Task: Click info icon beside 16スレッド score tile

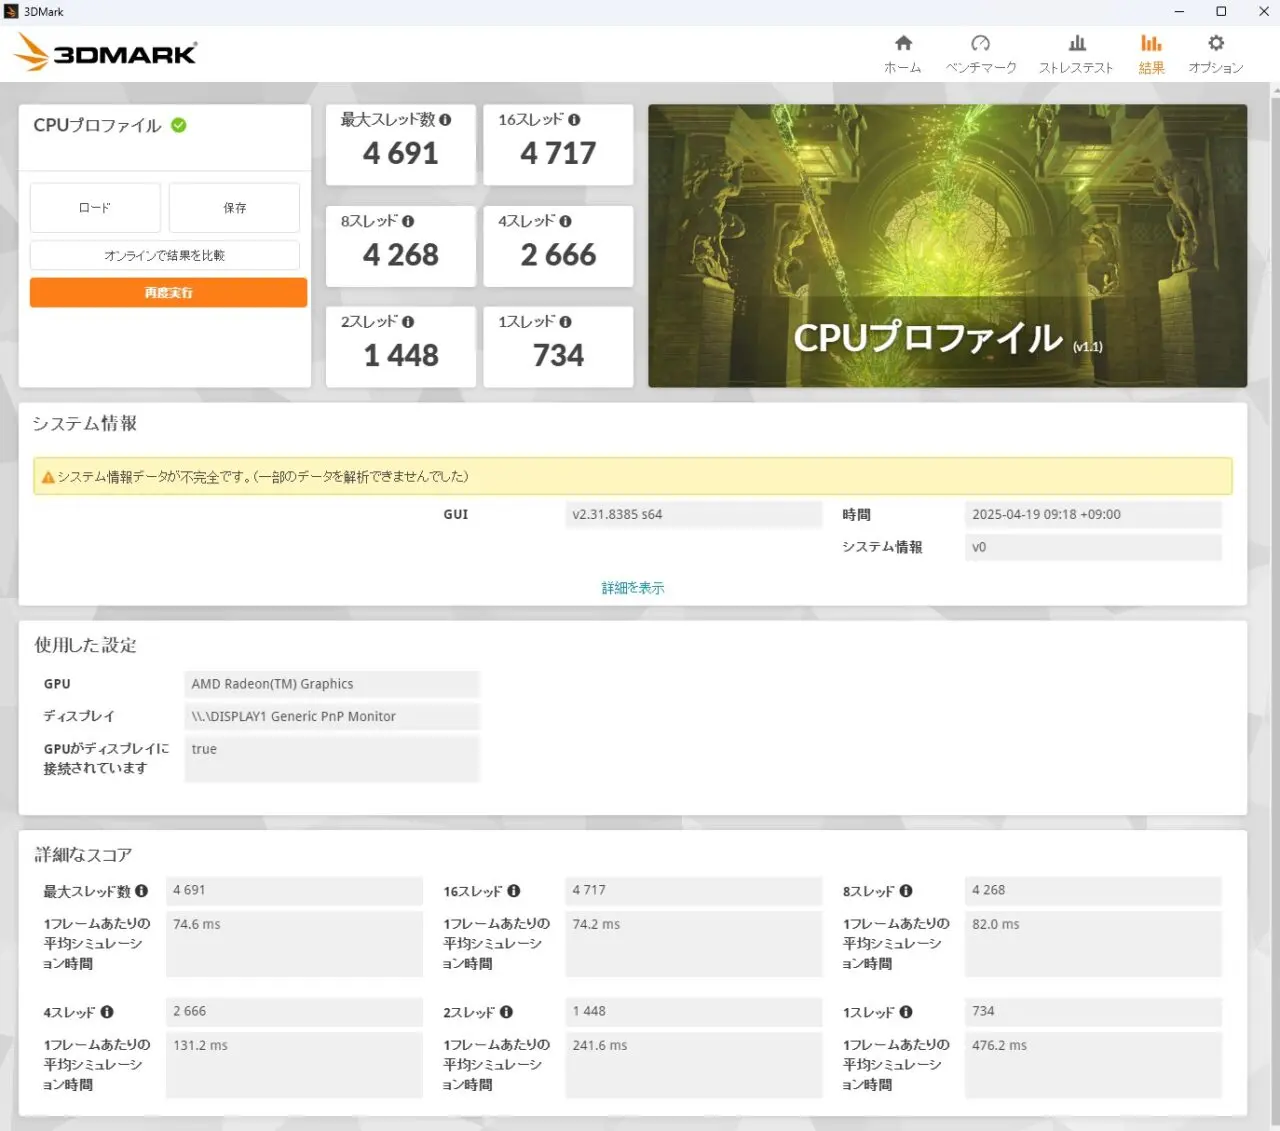Action: click(x=574, y=120)
